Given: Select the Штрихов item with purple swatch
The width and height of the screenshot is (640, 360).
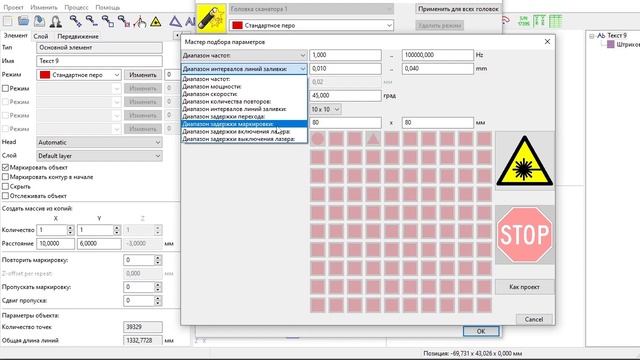Looking at the screenshot, I should pyautogui.click(x=622, y=44).
